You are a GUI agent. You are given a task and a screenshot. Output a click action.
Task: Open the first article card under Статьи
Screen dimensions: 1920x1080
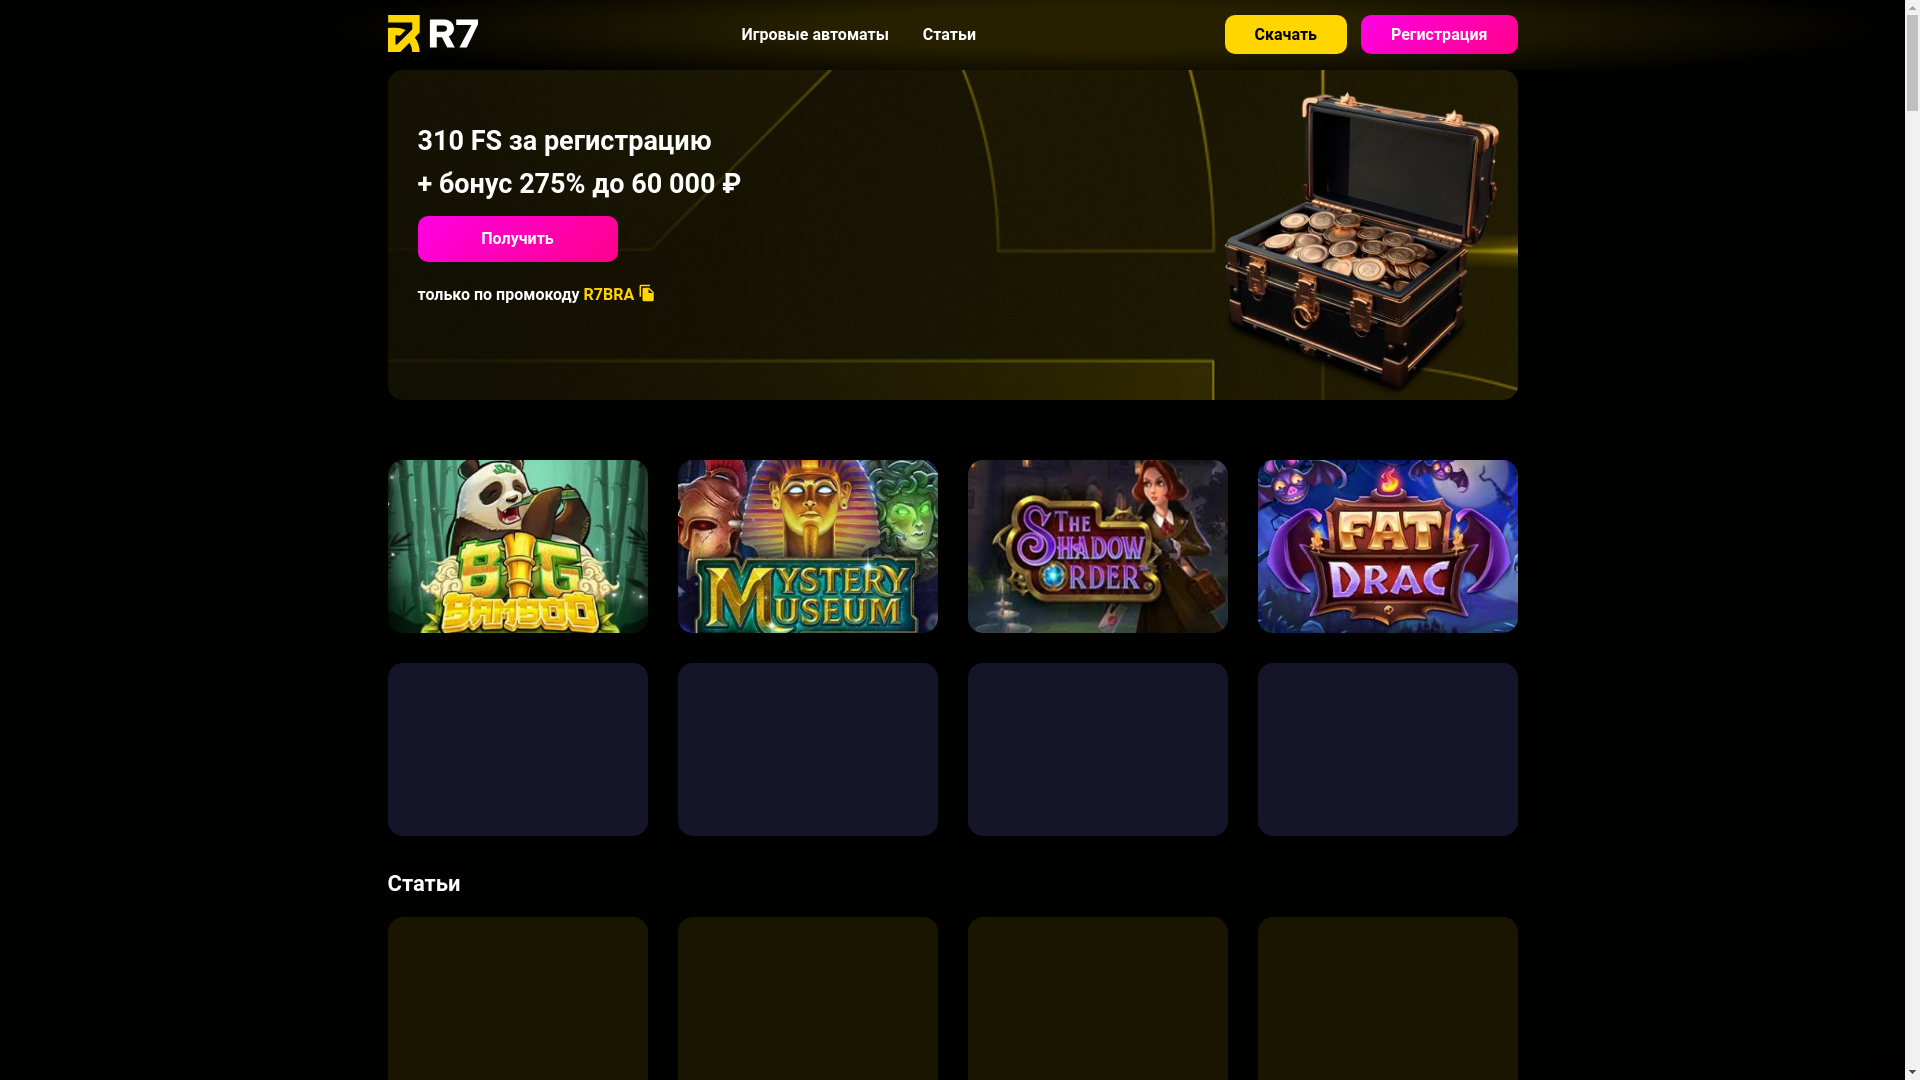coord(518,998)
